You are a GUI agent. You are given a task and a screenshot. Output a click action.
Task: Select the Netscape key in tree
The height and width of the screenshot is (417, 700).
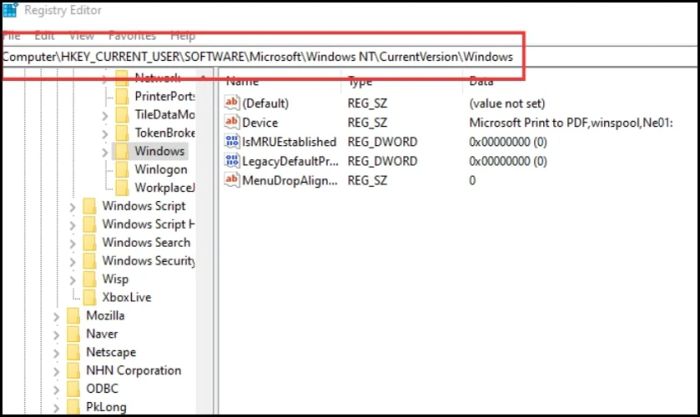coord(110,352)
